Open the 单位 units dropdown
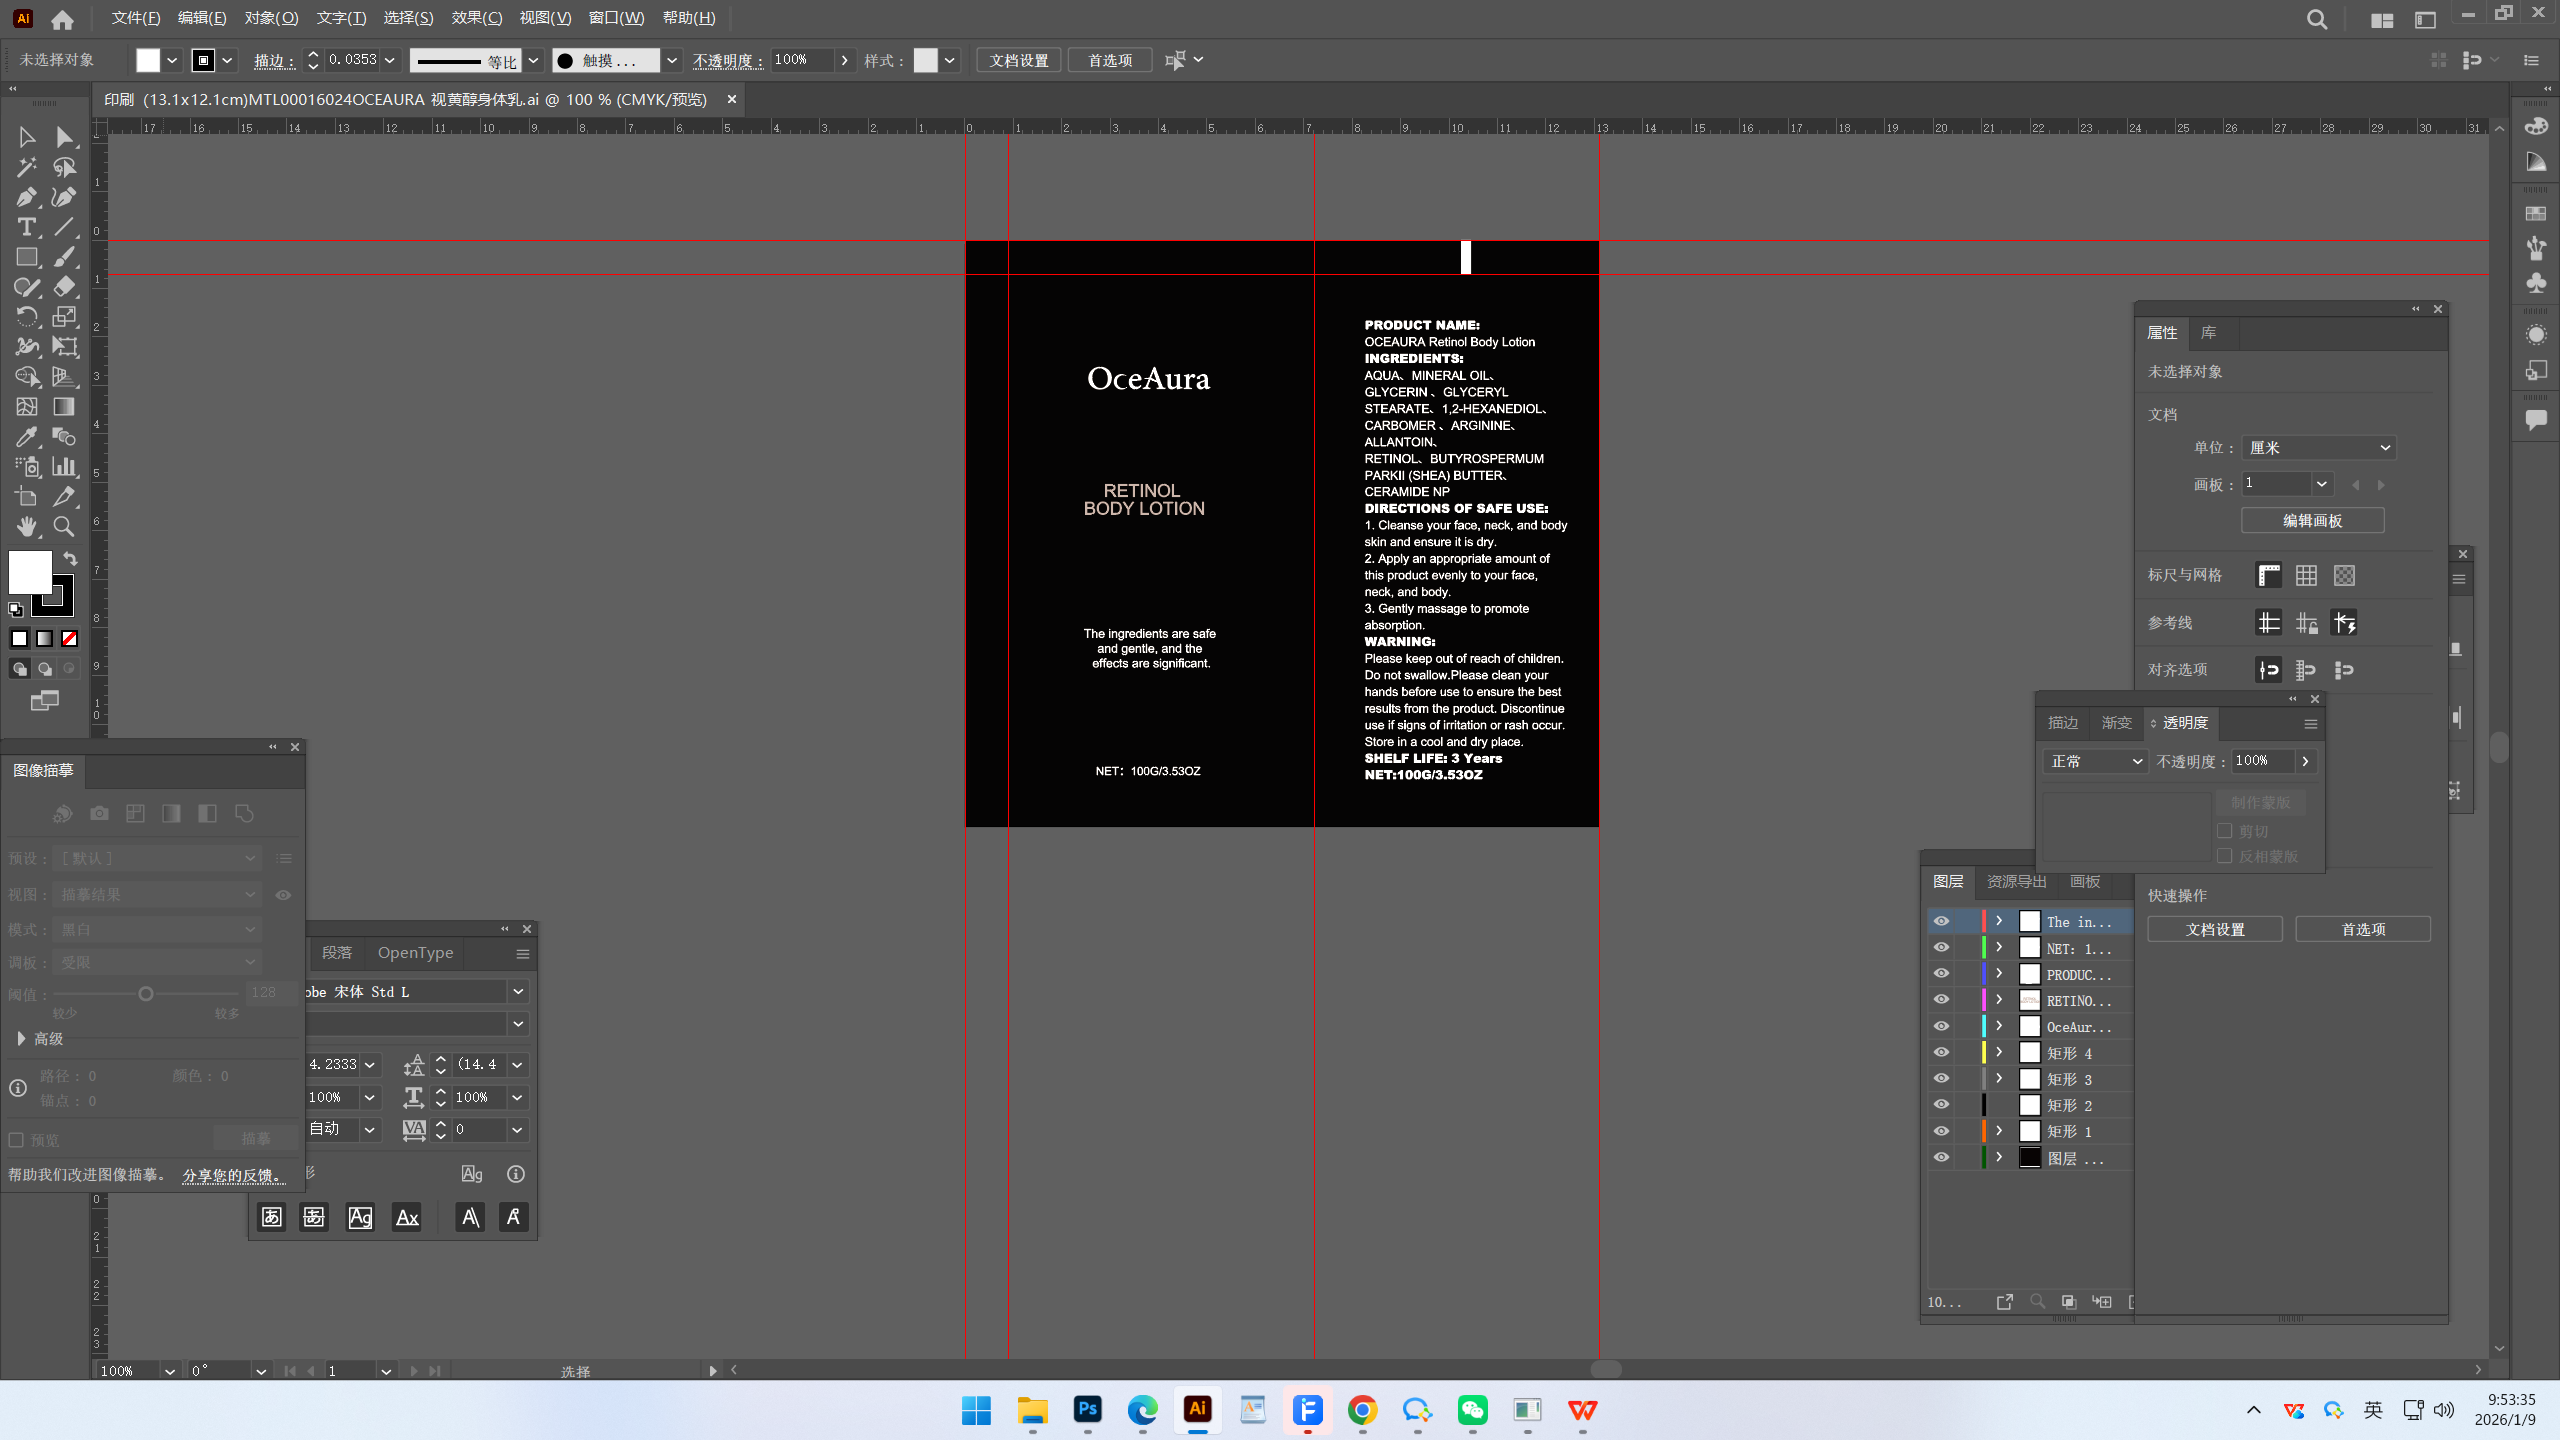 [x=2319, y=448]
